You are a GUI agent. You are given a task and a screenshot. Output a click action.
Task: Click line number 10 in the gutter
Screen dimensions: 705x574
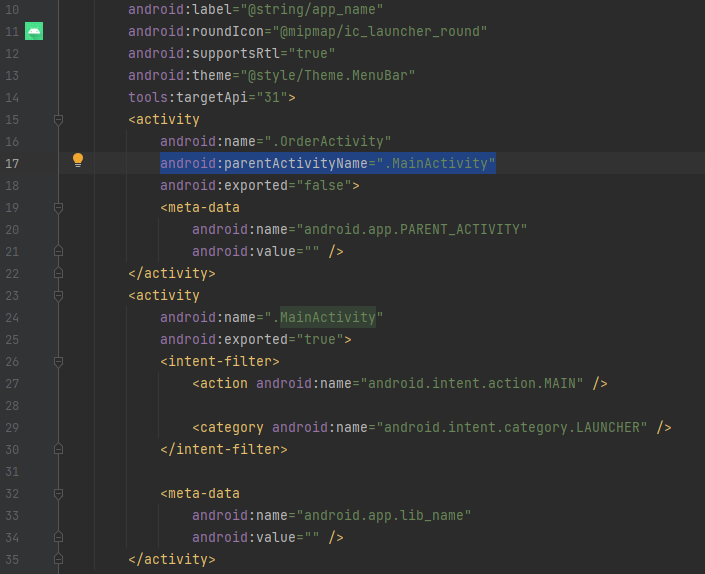pyautogui.click(x=12, y=9)
